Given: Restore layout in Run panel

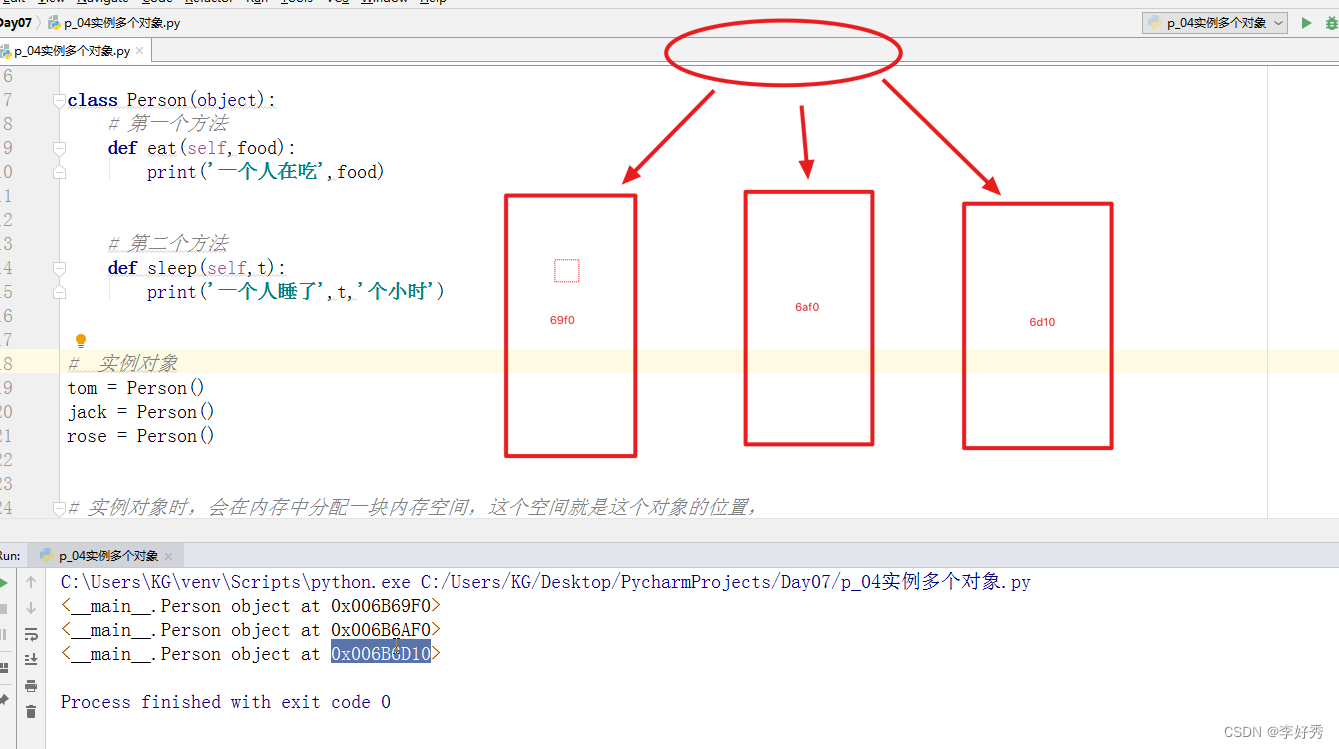Looking at the screenshot, I should tap(3, 667).
